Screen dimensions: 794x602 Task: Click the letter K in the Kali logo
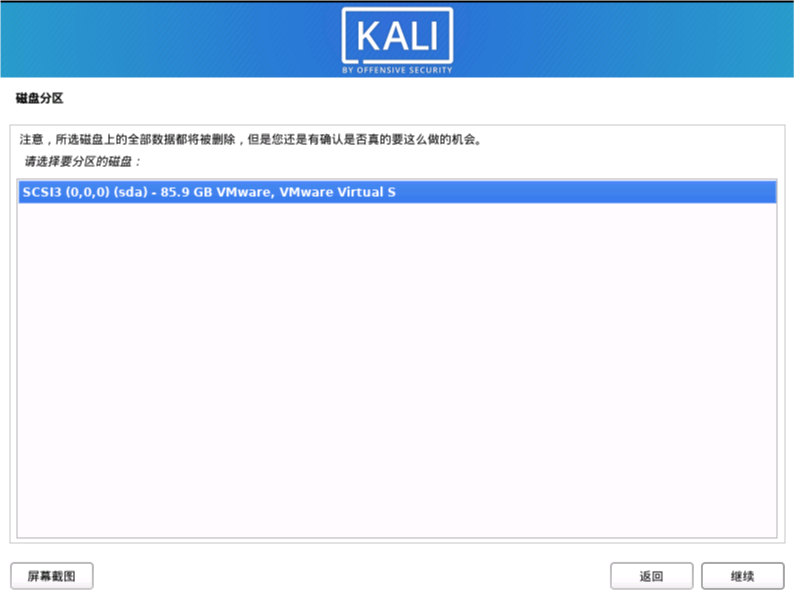coord(366,36)
